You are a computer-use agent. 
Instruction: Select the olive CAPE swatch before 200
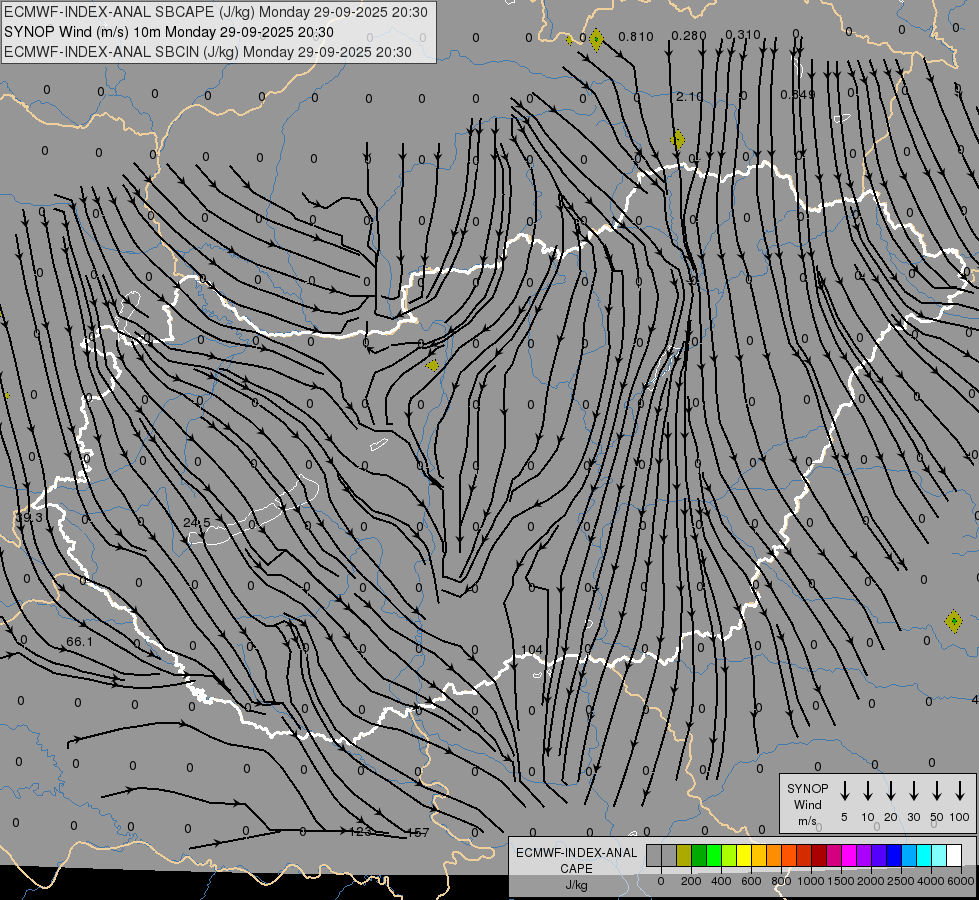click(684, 855)
